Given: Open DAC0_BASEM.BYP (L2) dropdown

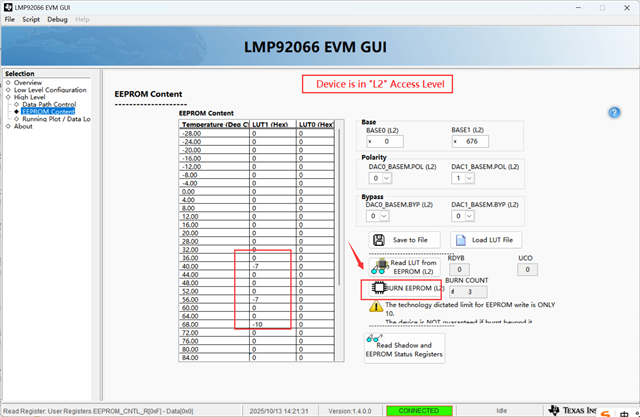Looking at the screenshot, I should [378, 216].
